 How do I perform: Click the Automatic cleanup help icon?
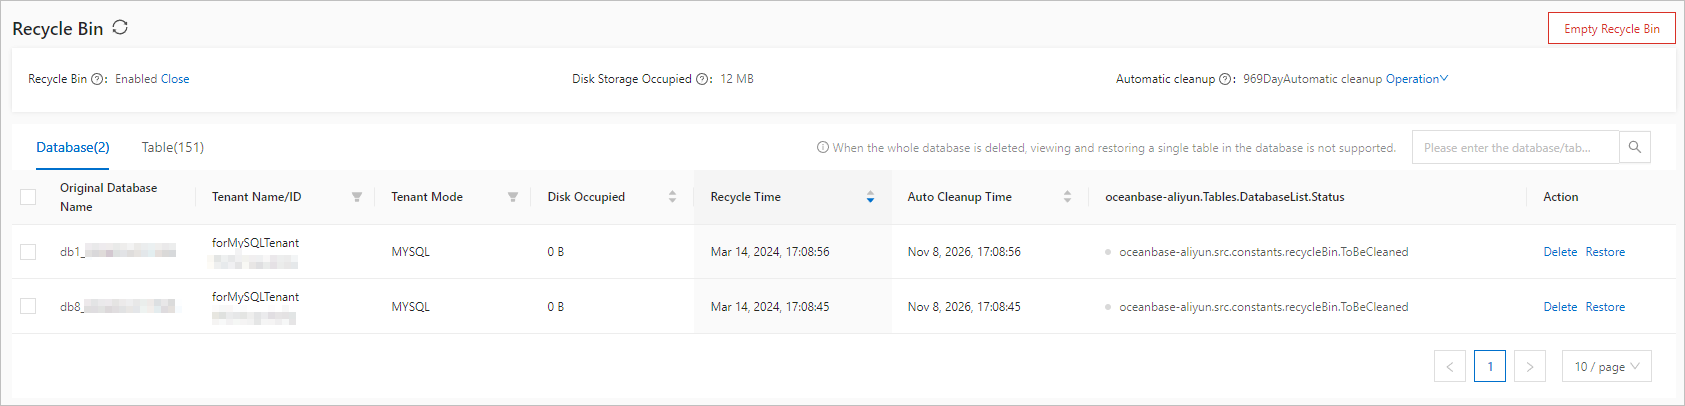1226,79
